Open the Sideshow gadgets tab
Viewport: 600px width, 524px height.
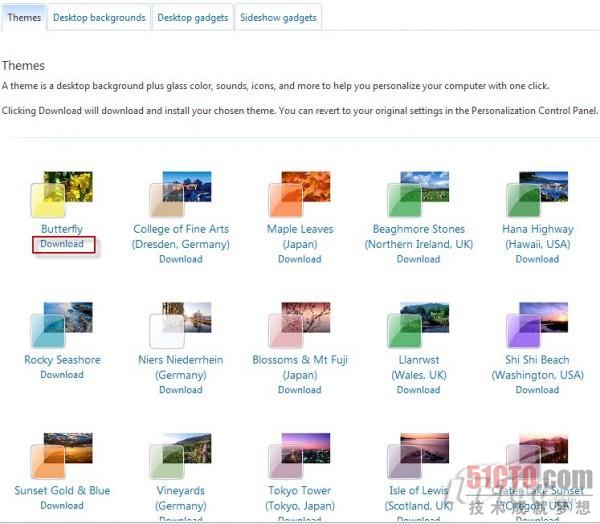278,18
